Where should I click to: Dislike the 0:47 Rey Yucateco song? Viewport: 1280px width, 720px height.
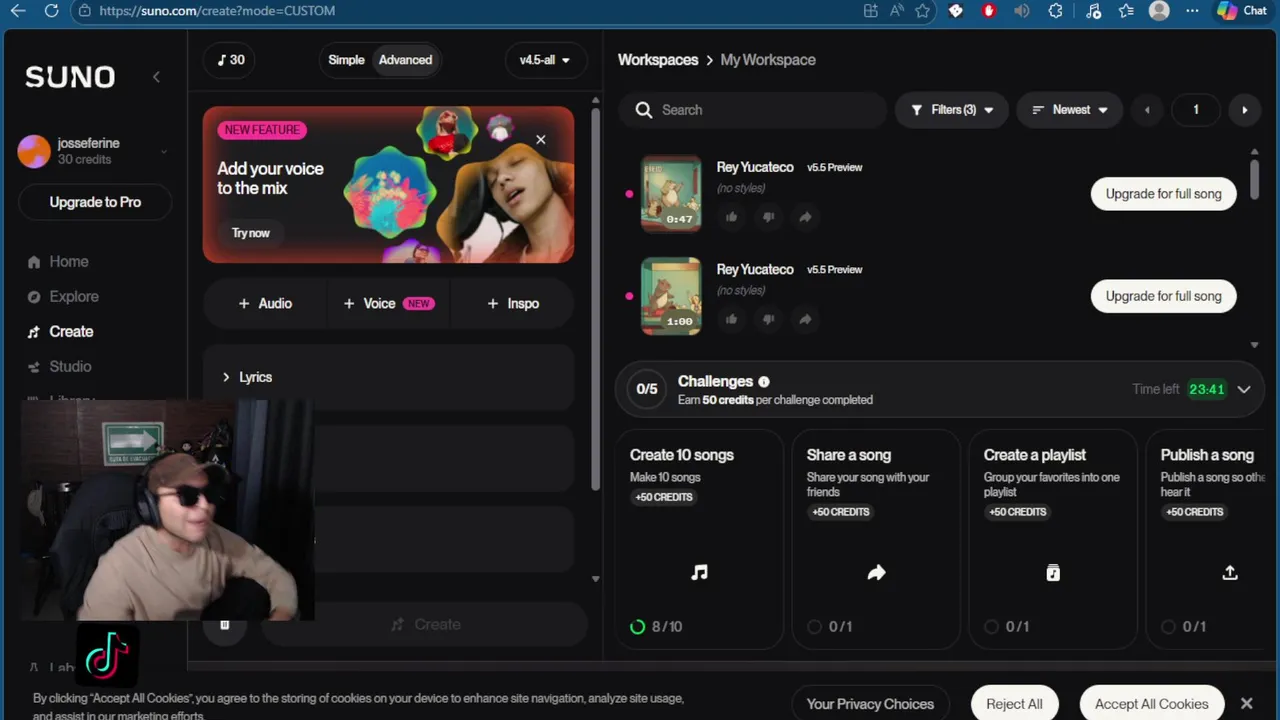click(x=768, y=217)
